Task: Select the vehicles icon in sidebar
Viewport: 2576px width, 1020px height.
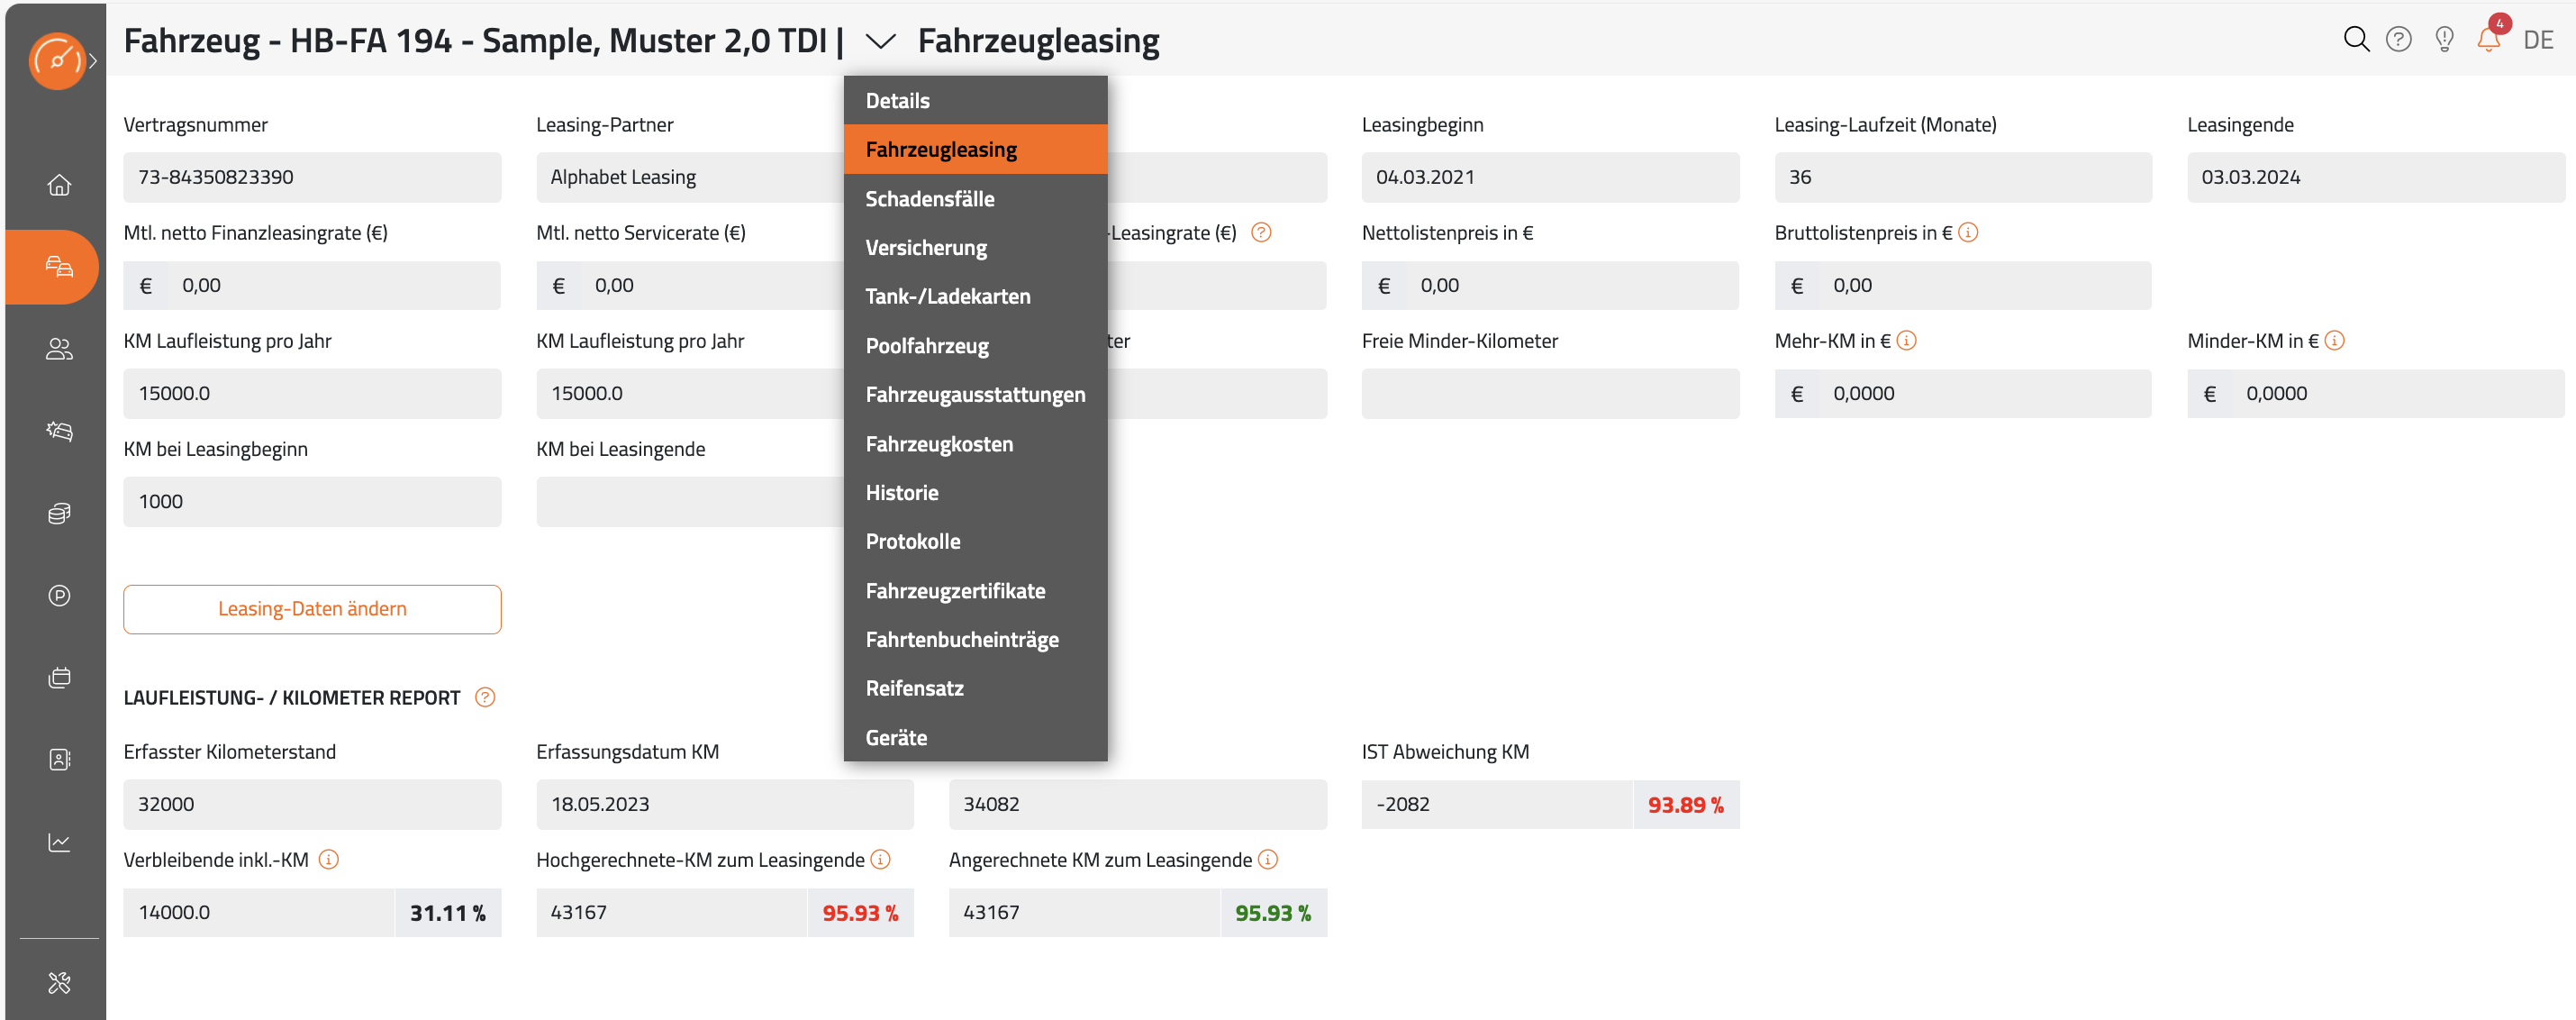Action: (59, 266)
